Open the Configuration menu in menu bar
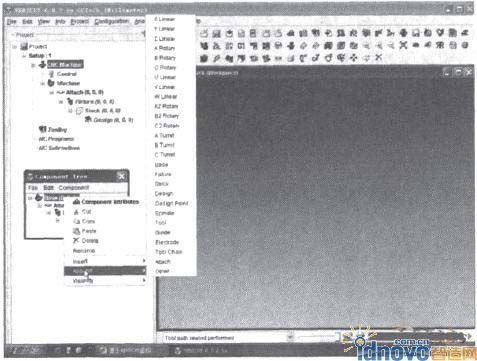 [x=111, y=21]
